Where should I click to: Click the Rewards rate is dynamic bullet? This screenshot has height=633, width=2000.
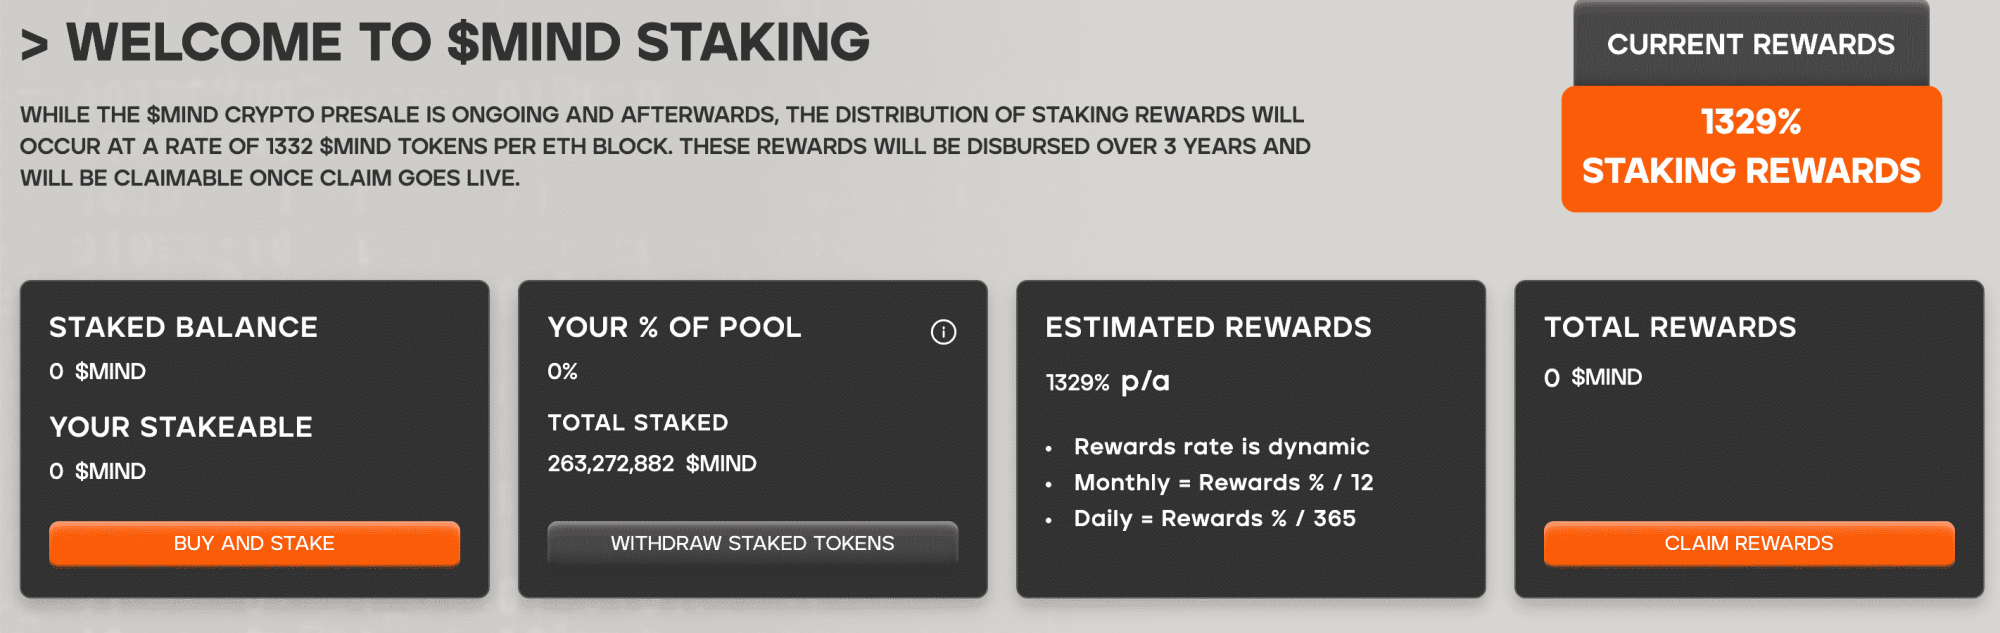(x=1221, y=447)
